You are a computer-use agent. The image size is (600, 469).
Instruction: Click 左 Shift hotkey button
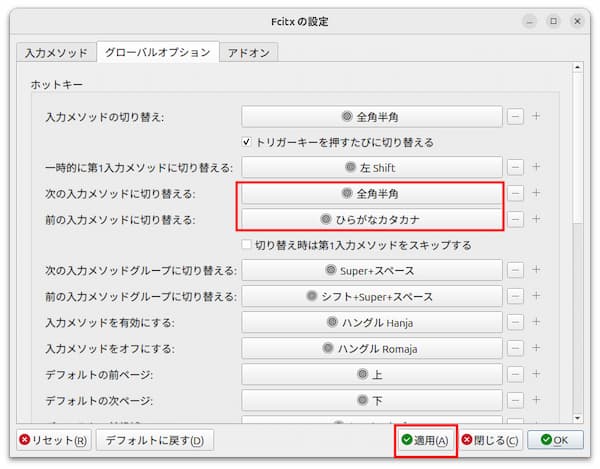[372, 167]
